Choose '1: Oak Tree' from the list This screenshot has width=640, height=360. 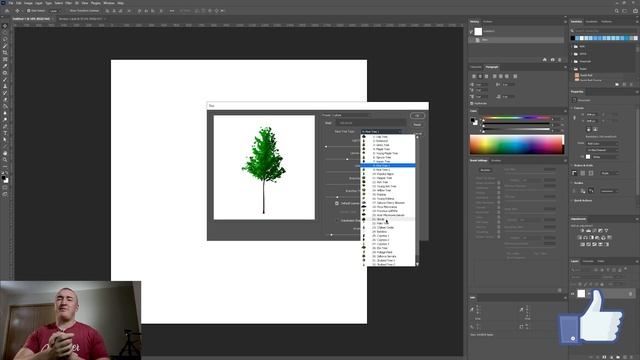pyautogui.click(x=389, y=137)
